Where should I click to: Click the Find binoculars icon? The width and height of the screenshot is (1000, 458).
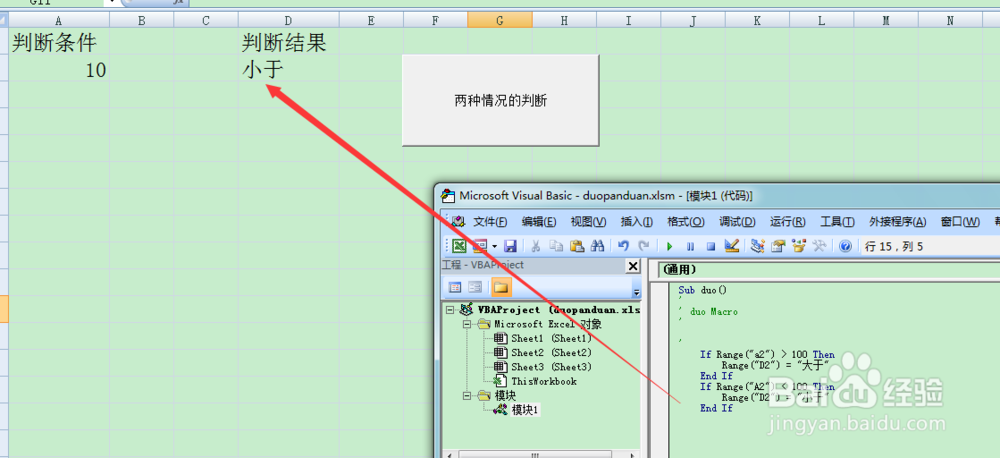tap(598, 246)
